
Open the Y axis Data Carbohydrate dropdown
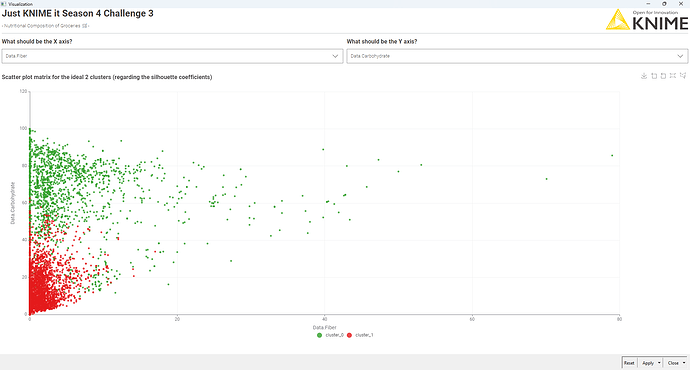coord(517,56)
